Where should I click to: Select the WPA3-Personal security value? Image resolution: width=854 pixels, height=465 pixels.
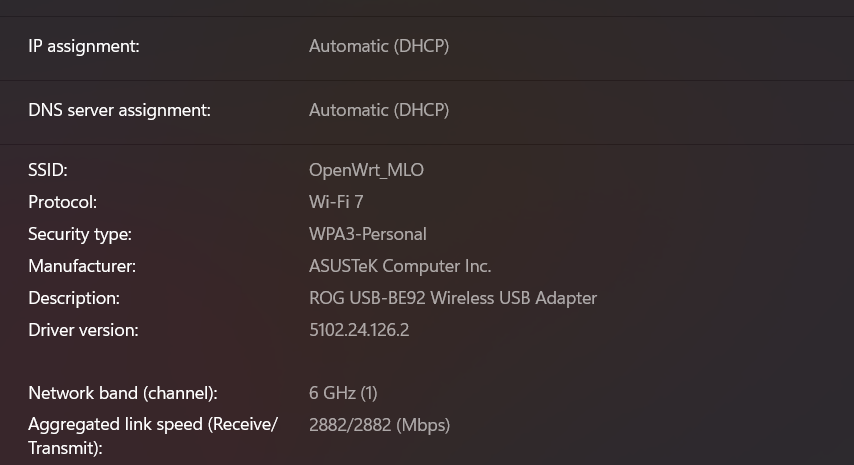pos(368,234)
